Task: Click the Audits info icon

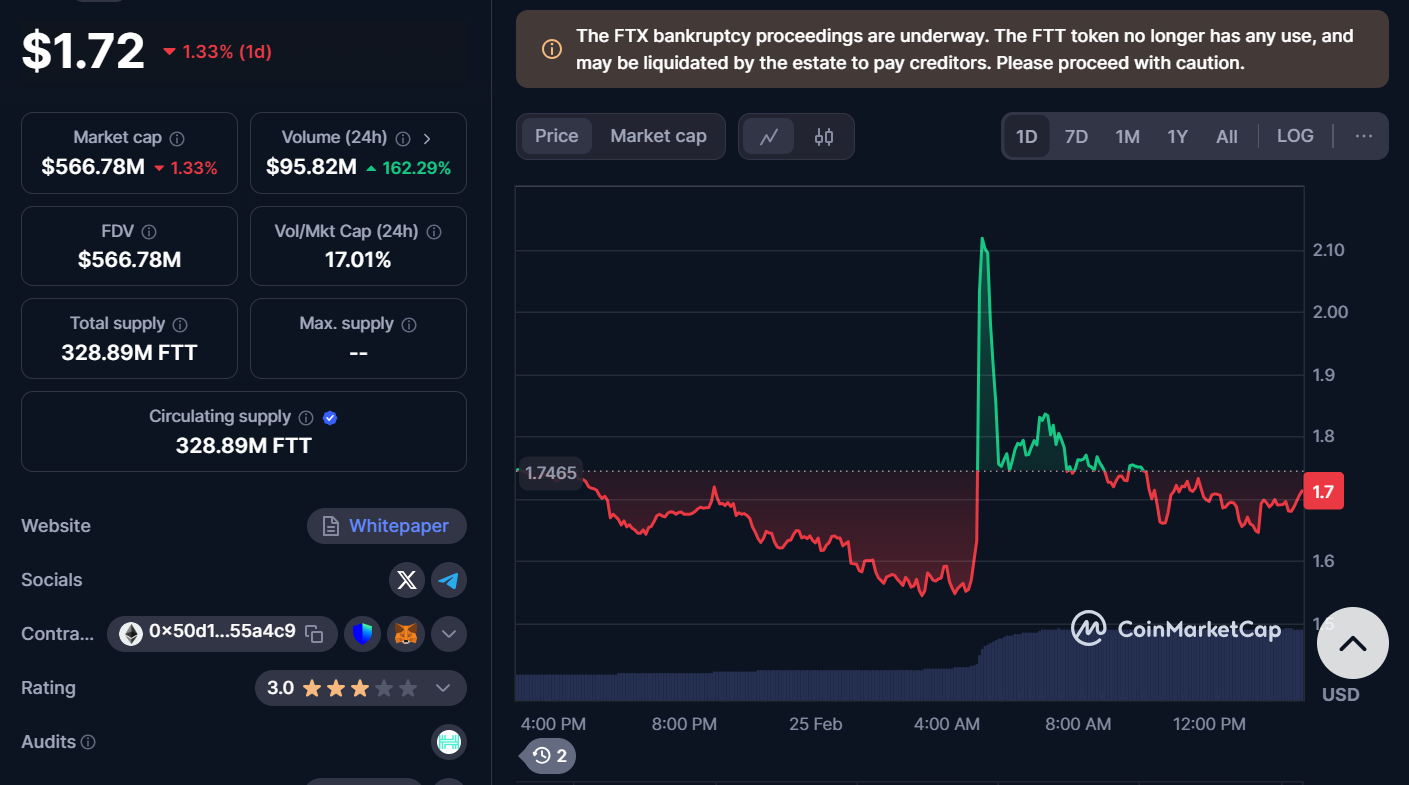Action: [88, 742]
